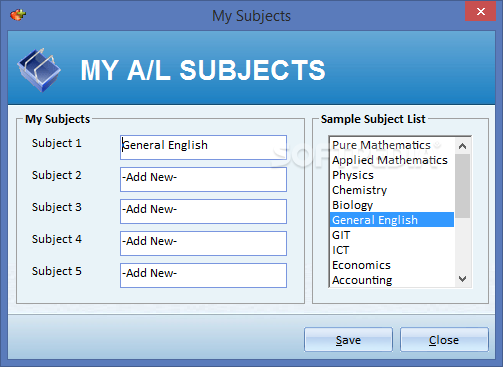Click the Subject 4 Add New field
This screenshot has height=367, width=503.
203,243
